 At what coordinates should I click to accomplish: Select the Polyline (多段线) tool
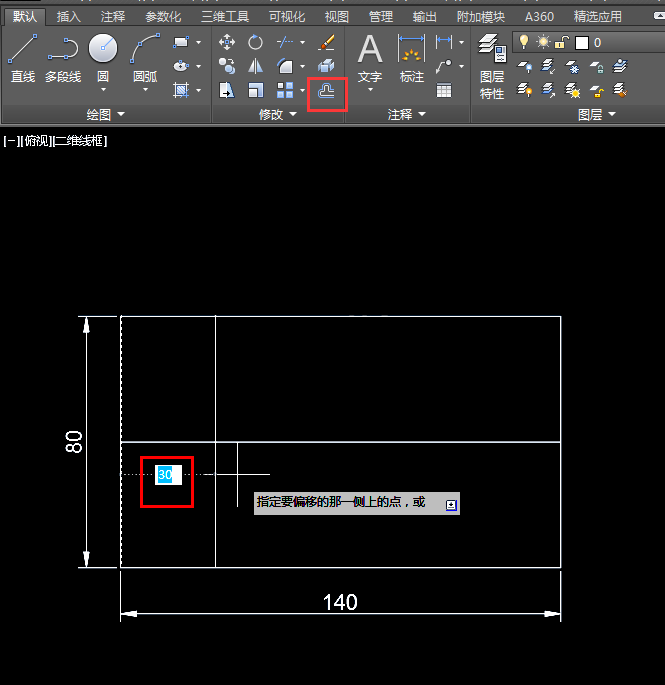[63, 58]
